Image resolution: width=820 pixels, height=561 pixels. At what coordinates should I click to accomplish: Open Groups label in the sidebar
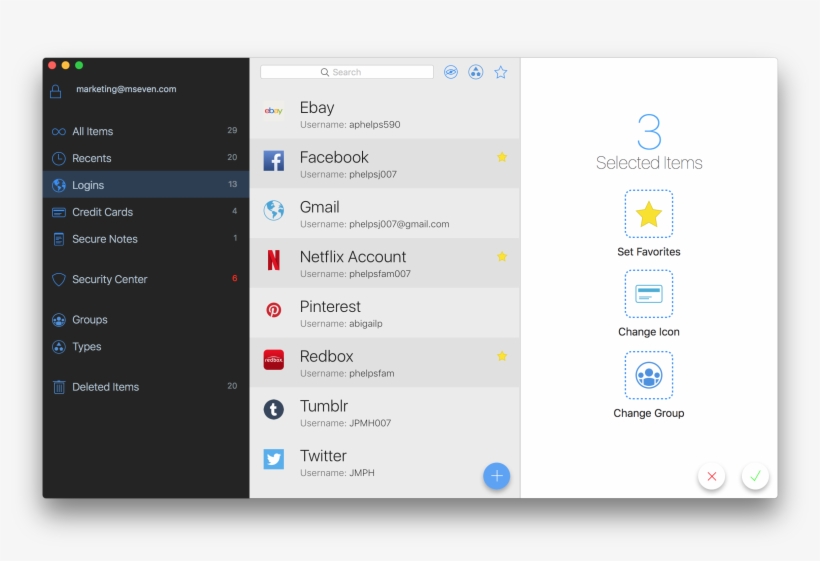coord(89,319)
